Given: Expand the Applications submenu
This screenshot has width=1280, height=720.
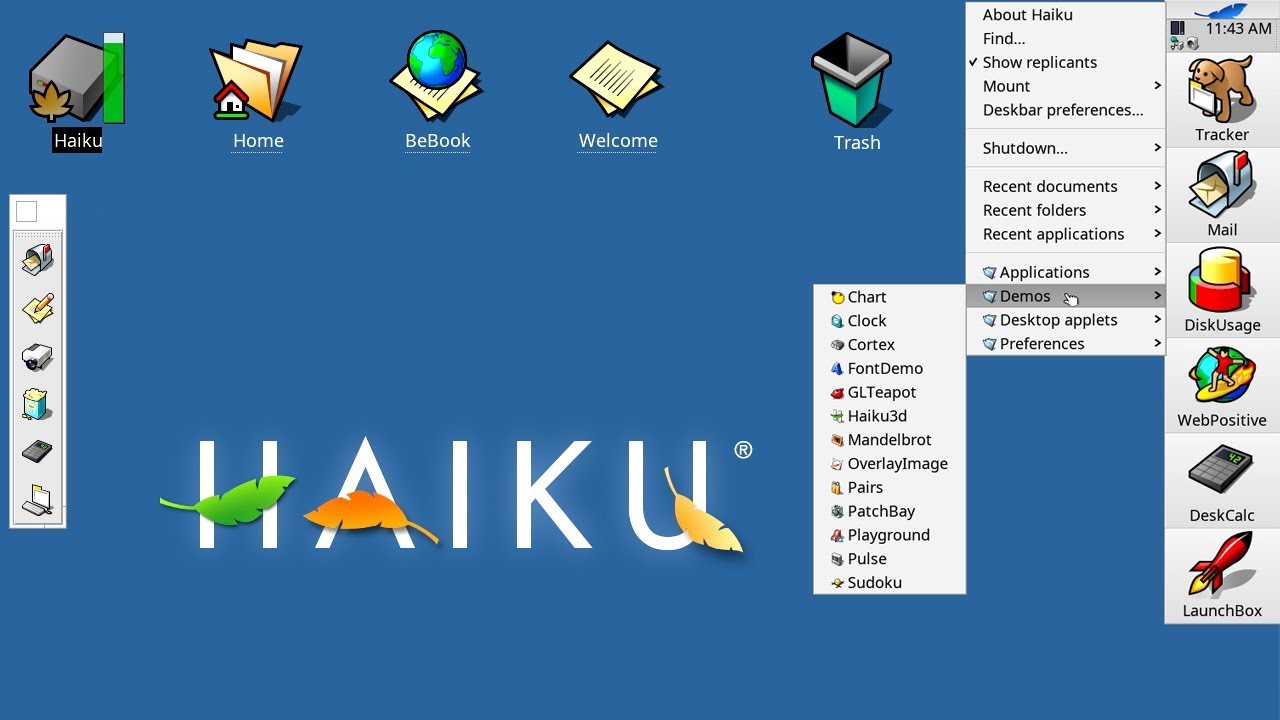Looking at the screenshot, I should pos(1043,271).
